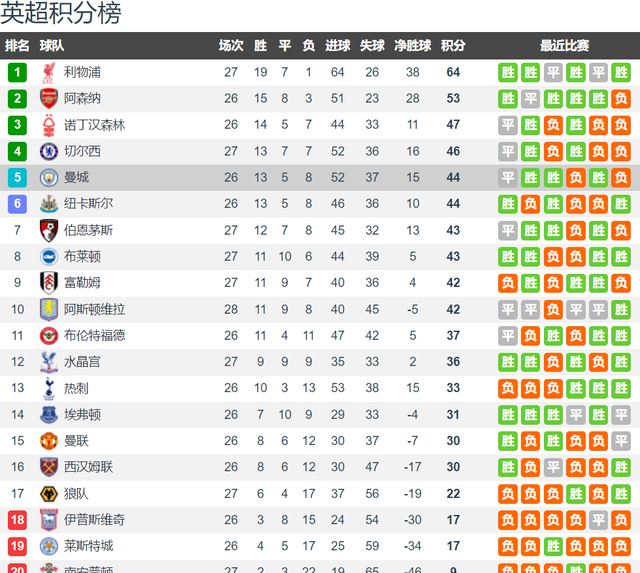Click the Manchester United (曼联) crest icon
The image size is (640, 573).
pos(49,441)
